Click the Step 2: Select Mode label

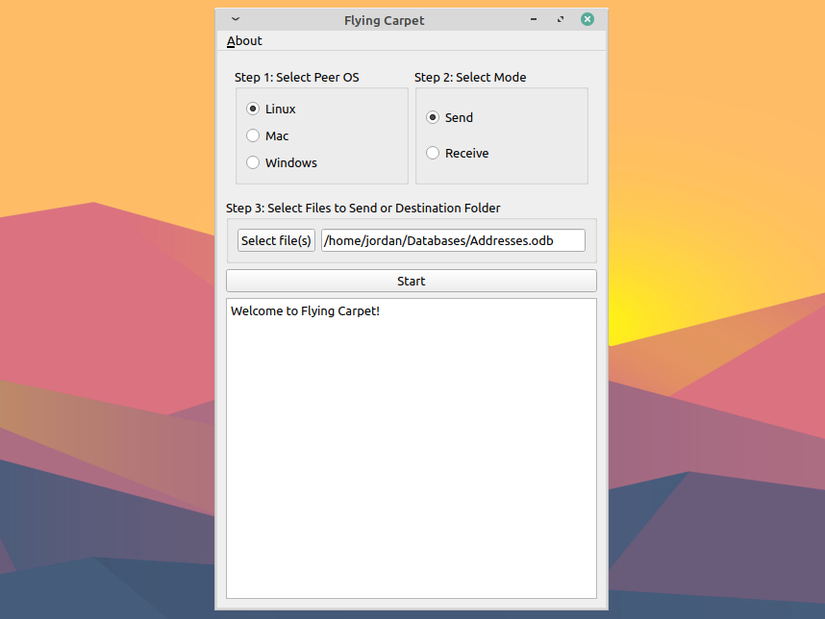pos(470,77)
